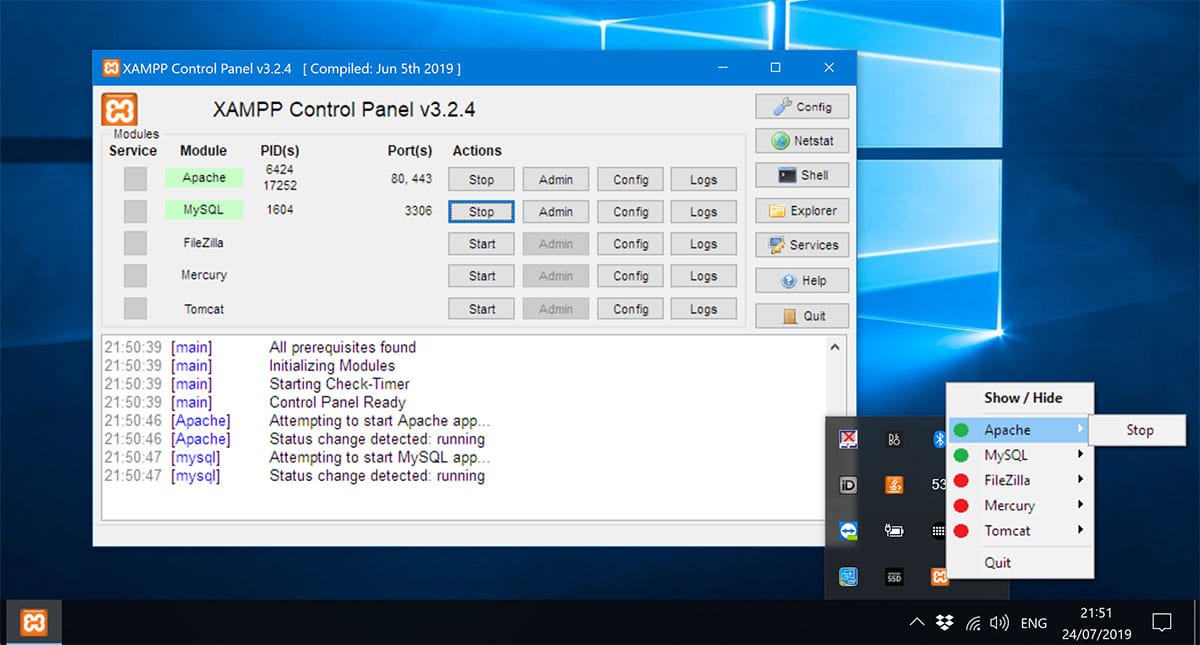This screenshot has height=645, width=1200.
Task: Toggle the FileZilla service checkbox
Action: point(135,243)
